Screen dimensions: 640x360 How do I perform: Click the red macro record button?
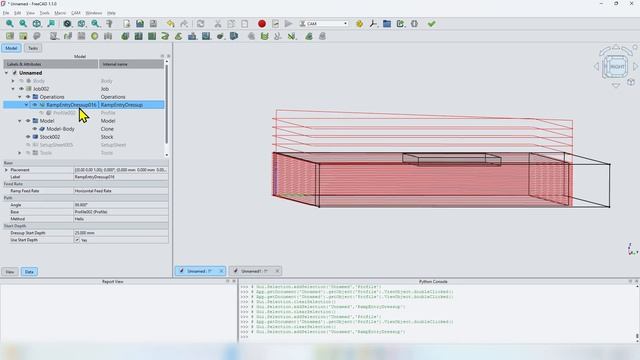(262, 24)
